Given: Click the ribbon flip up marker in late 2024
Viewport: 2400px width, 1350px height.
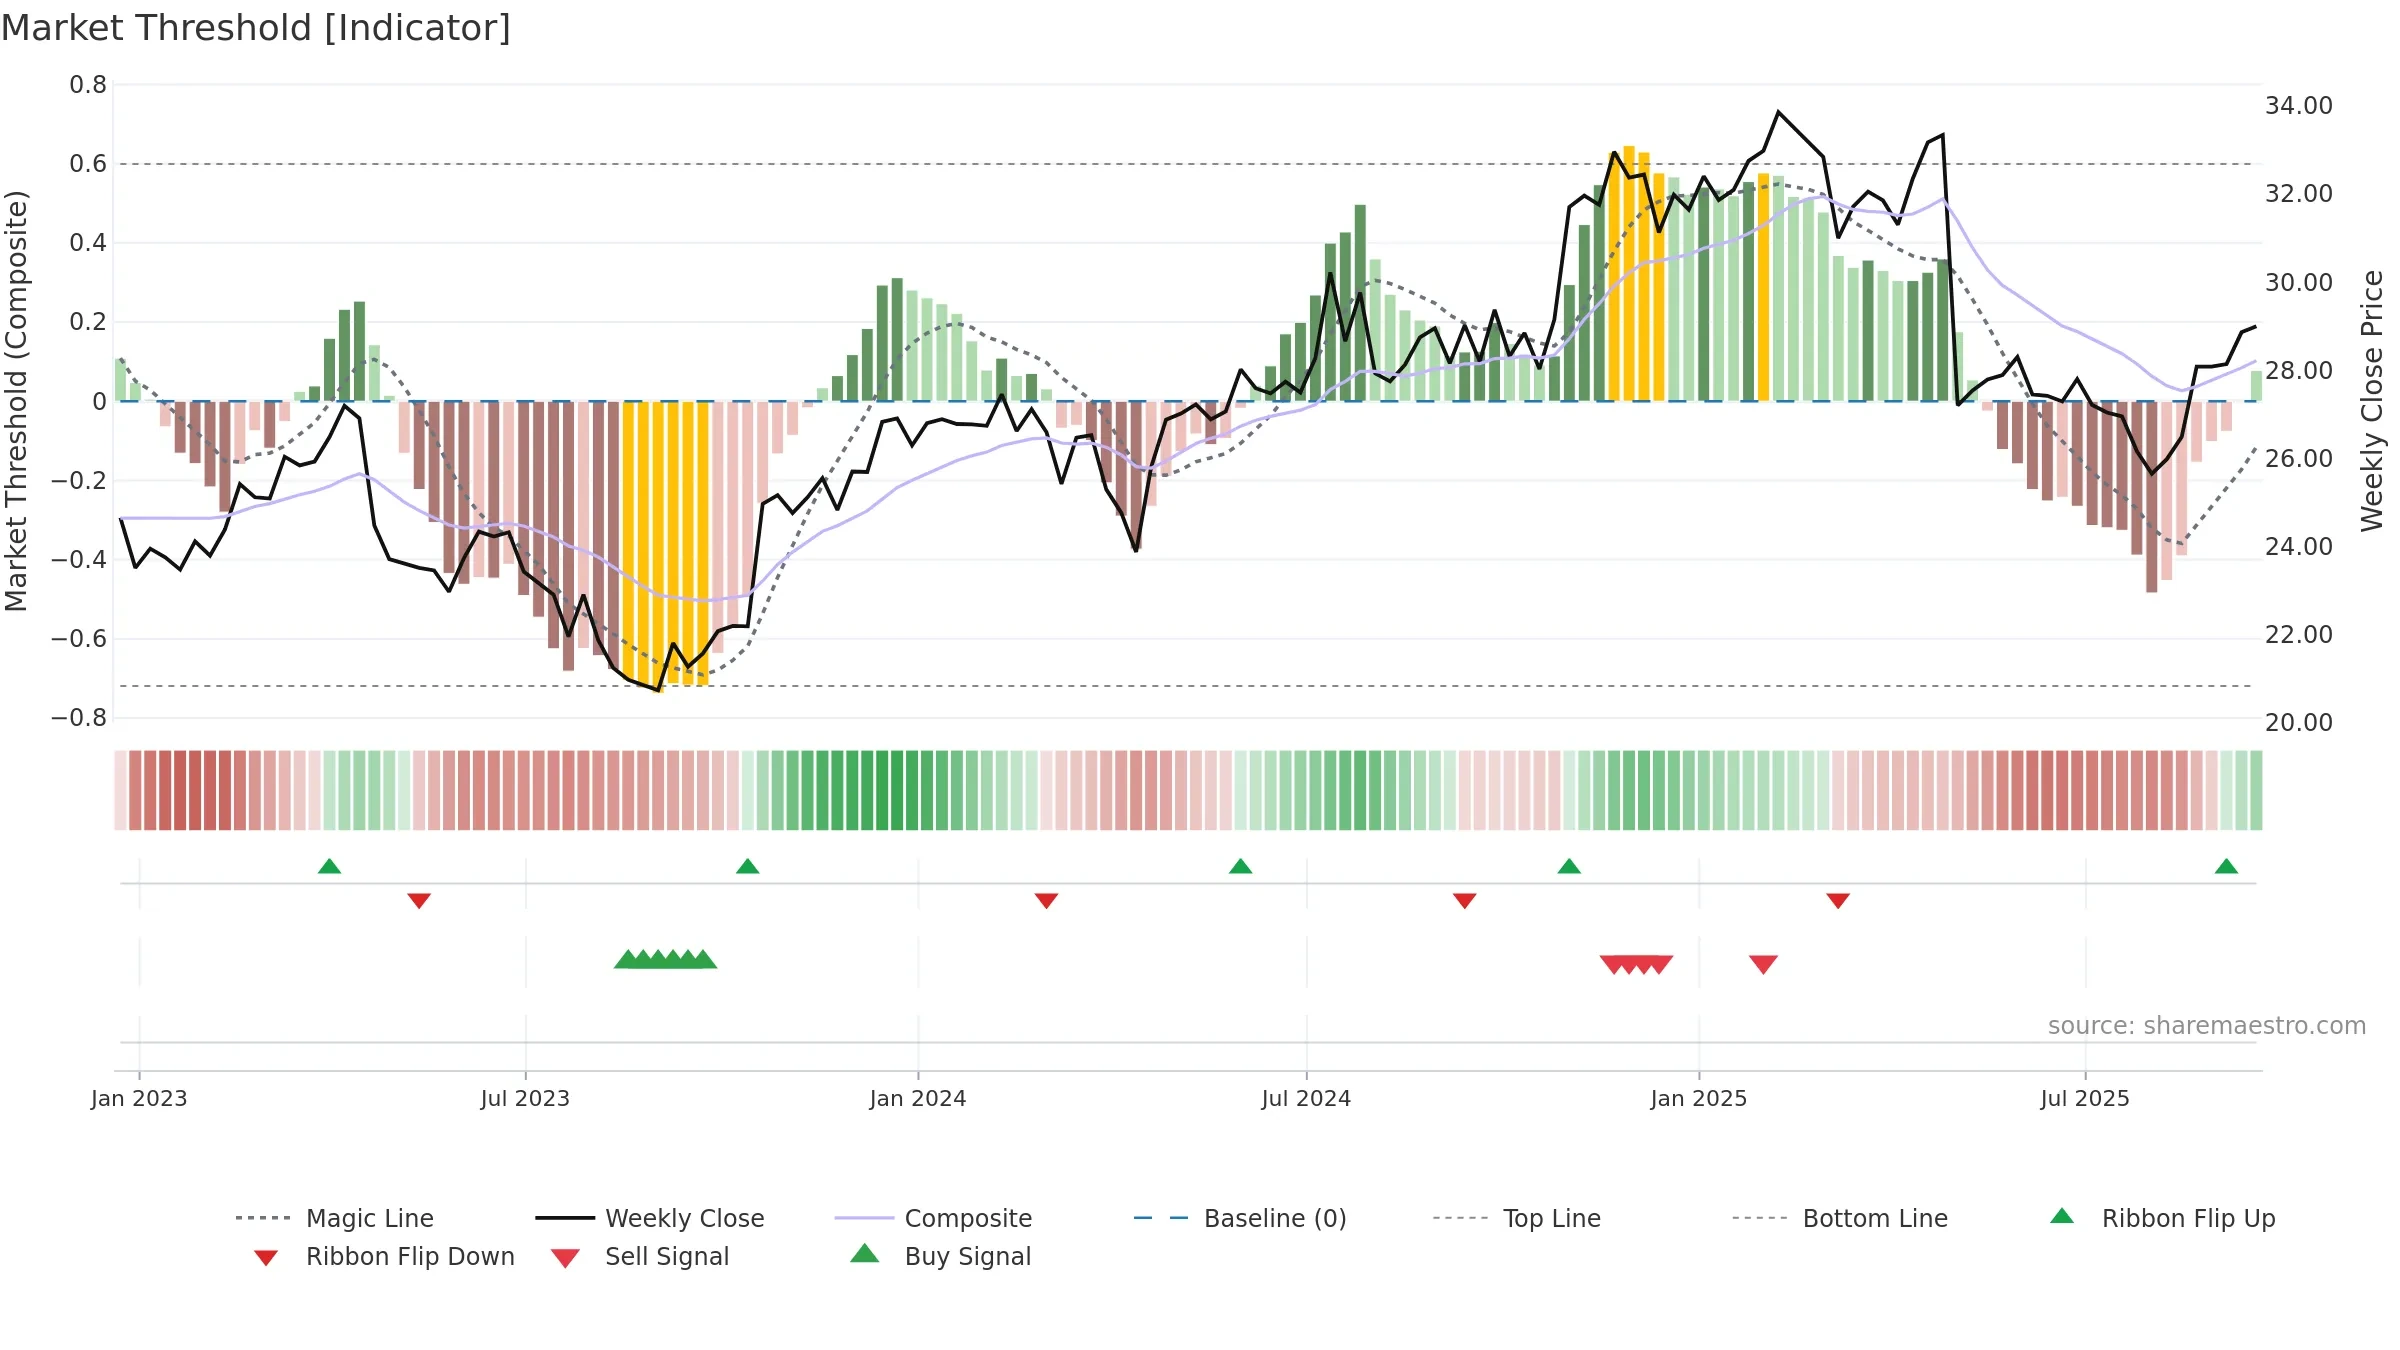Looking at the screenshot, I should tap(1569, 866).
